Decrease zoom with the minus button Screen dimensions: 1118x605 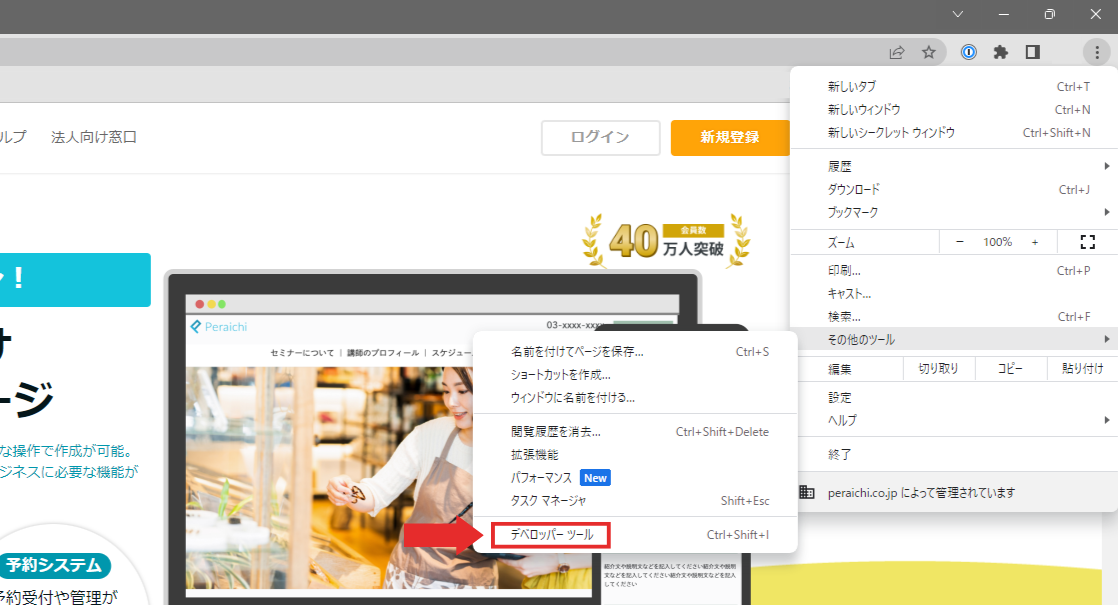[x=960, y=242]
